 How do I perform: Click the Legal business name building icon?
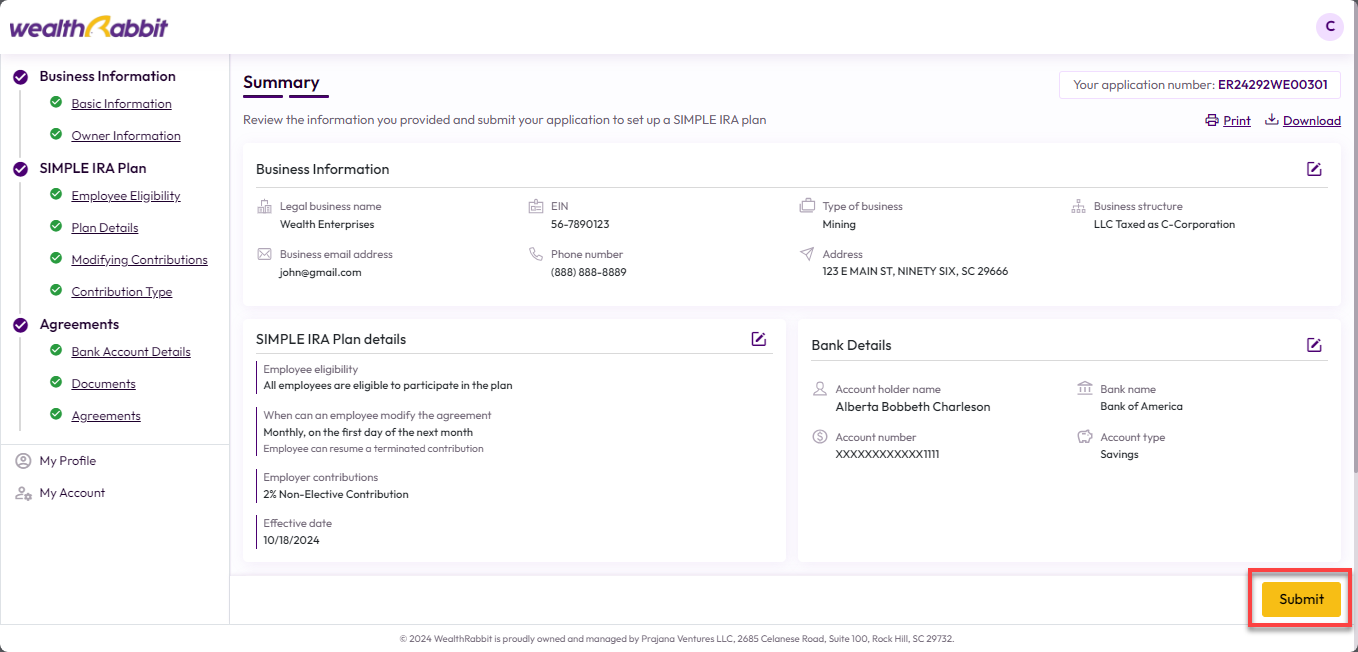pyautogui.click(x=265, y=206)
